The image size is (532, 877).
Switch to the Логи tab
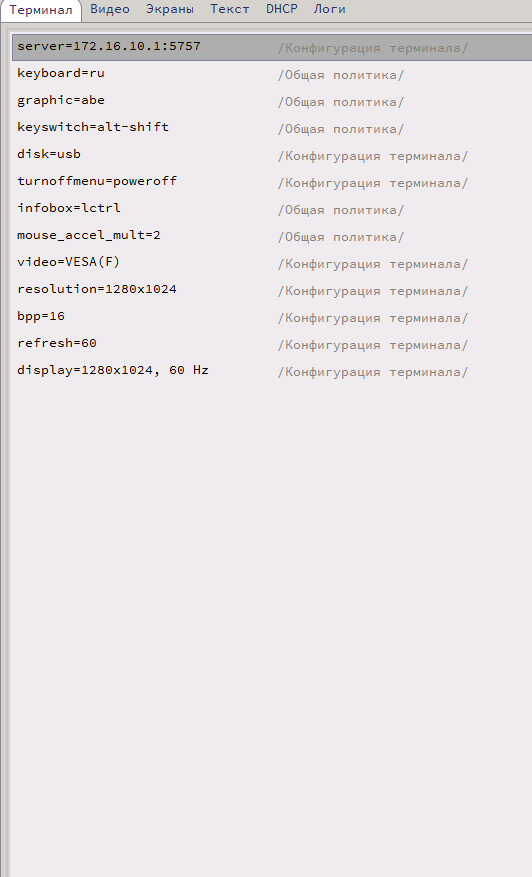pyautogui.click(x=329, y=10)
